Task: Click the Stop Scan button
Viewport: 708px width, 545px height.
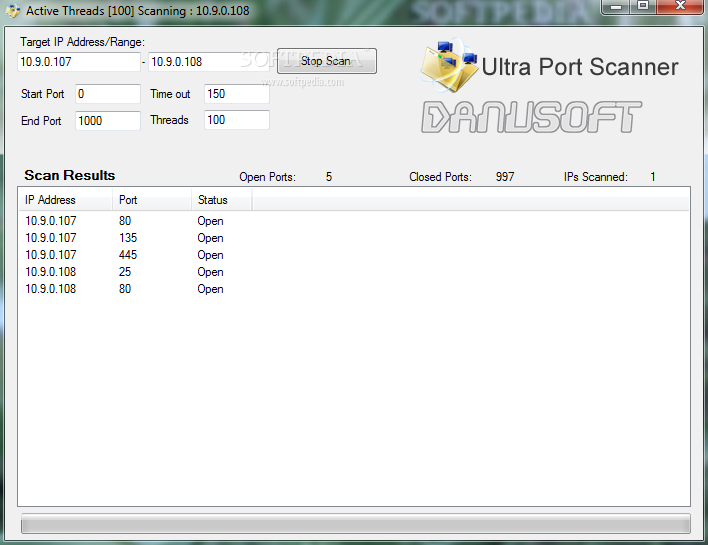Action: pos(326,61)
